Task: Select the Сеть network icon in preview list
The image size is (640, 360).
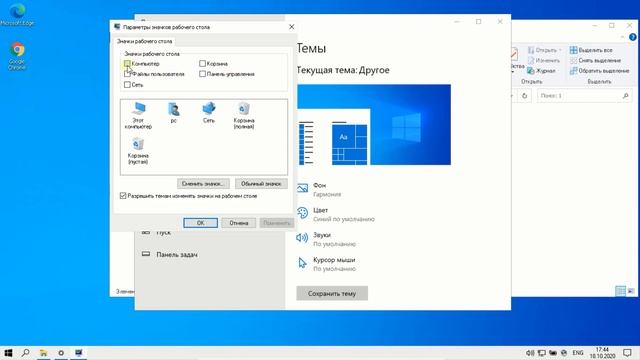Action: [209, 113]
